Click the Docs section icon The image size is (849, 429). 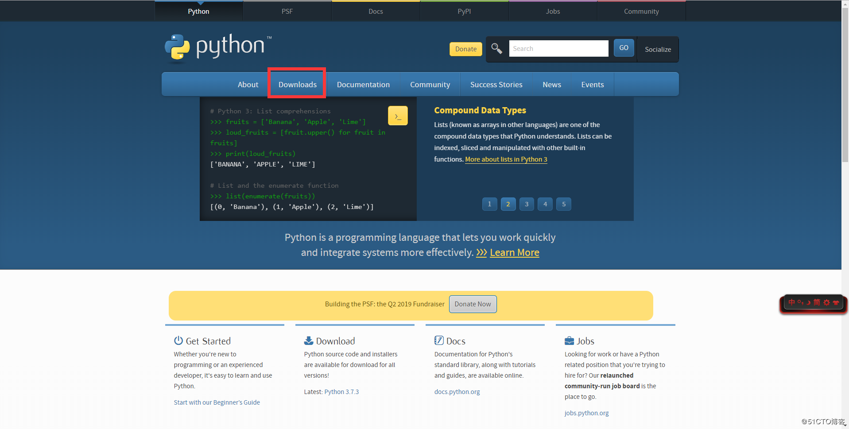click(x=439, y=341)
